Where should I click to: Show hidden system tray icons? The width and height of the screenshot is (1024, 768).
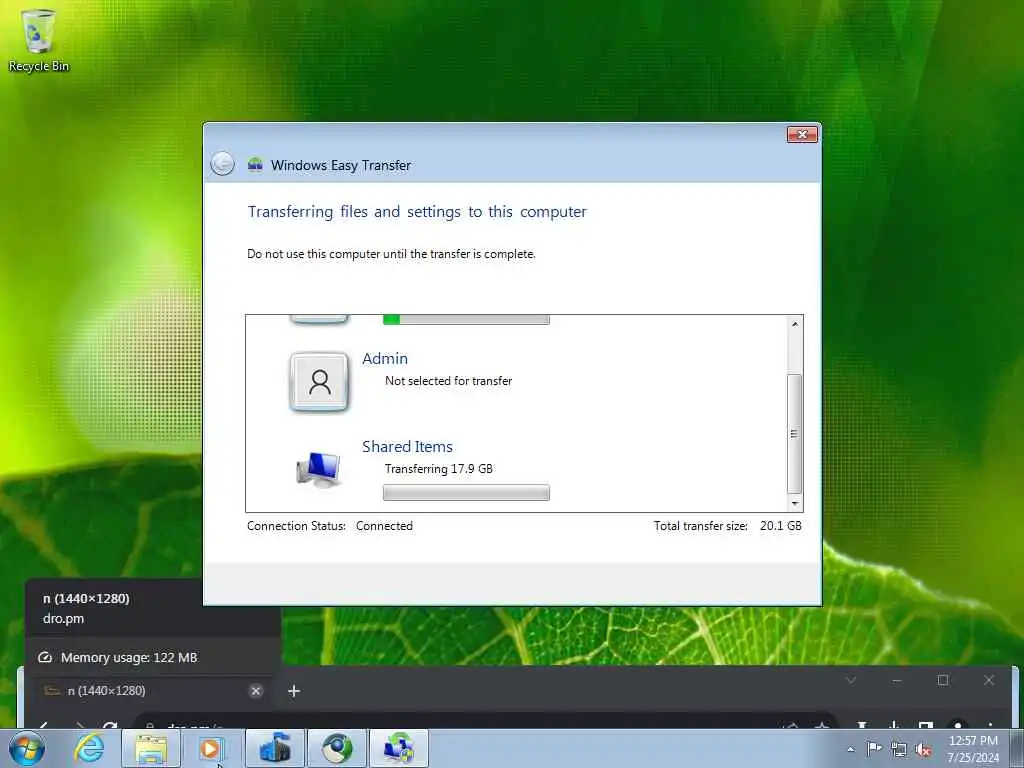[850, 749]
